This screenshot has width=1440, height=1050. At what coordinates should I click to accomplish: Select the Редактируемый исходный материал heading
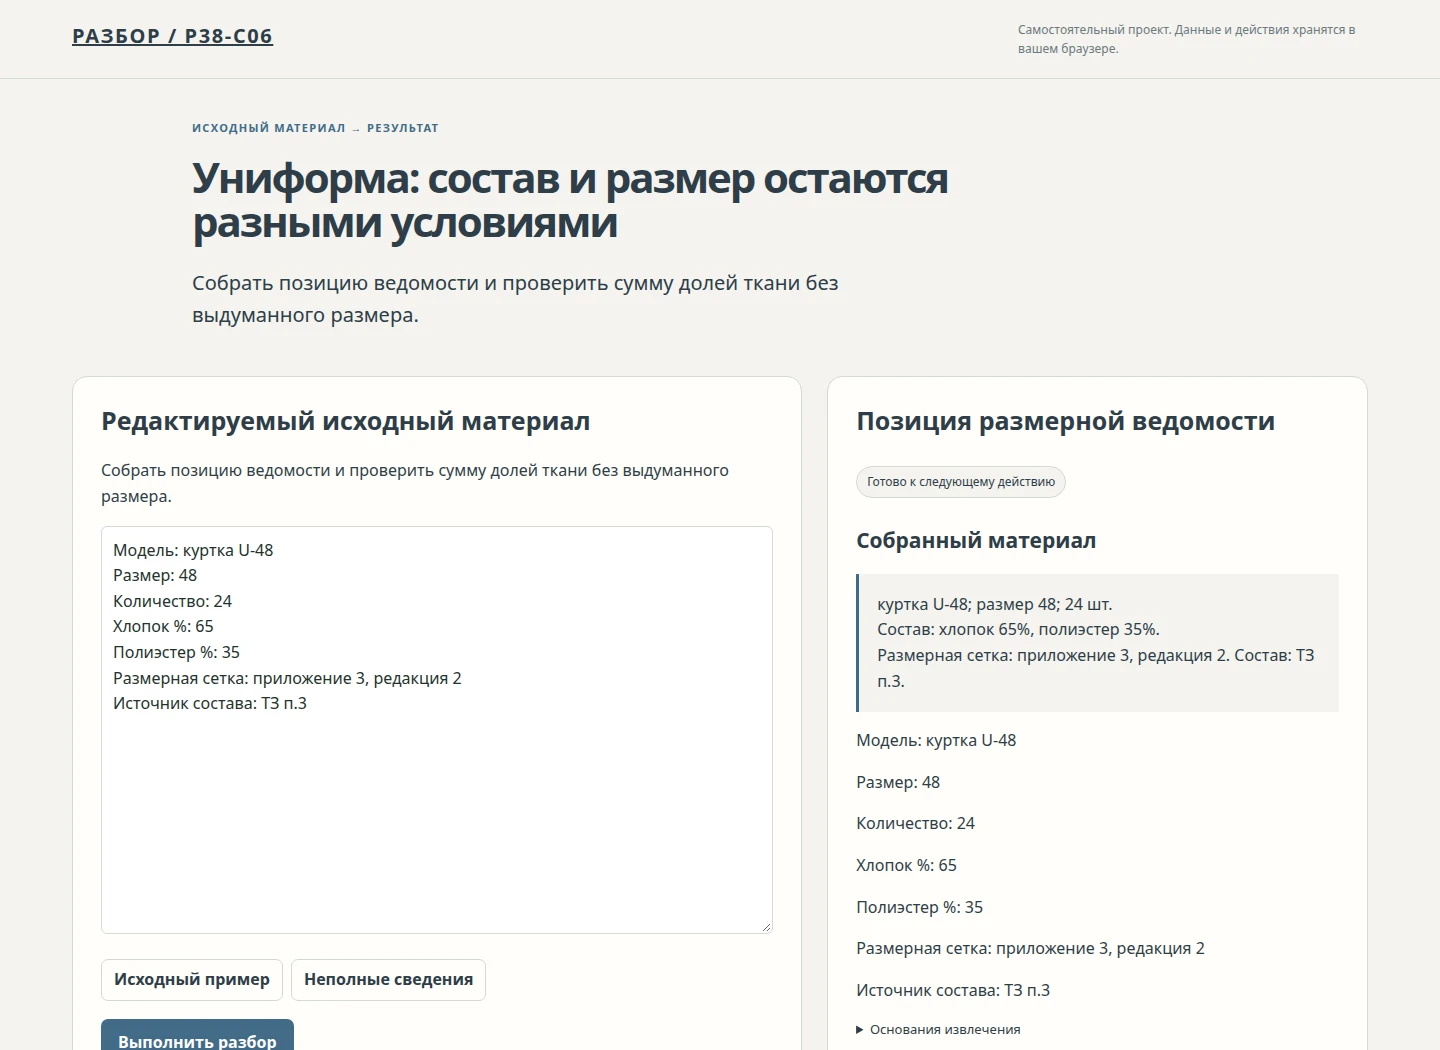[x=345, y=421]
